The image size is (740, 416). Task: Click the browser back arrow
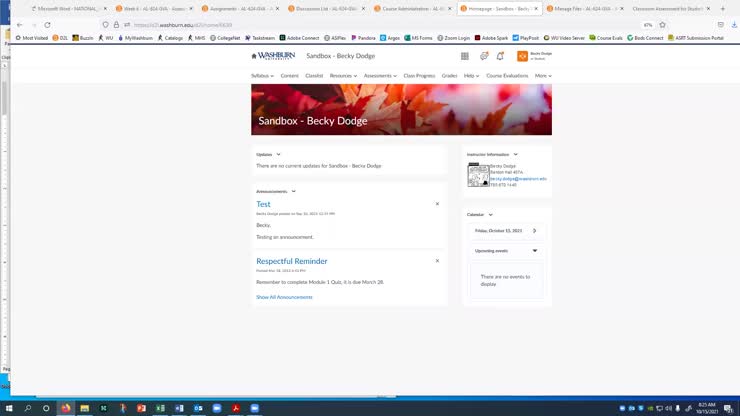[x=19, y=25]
